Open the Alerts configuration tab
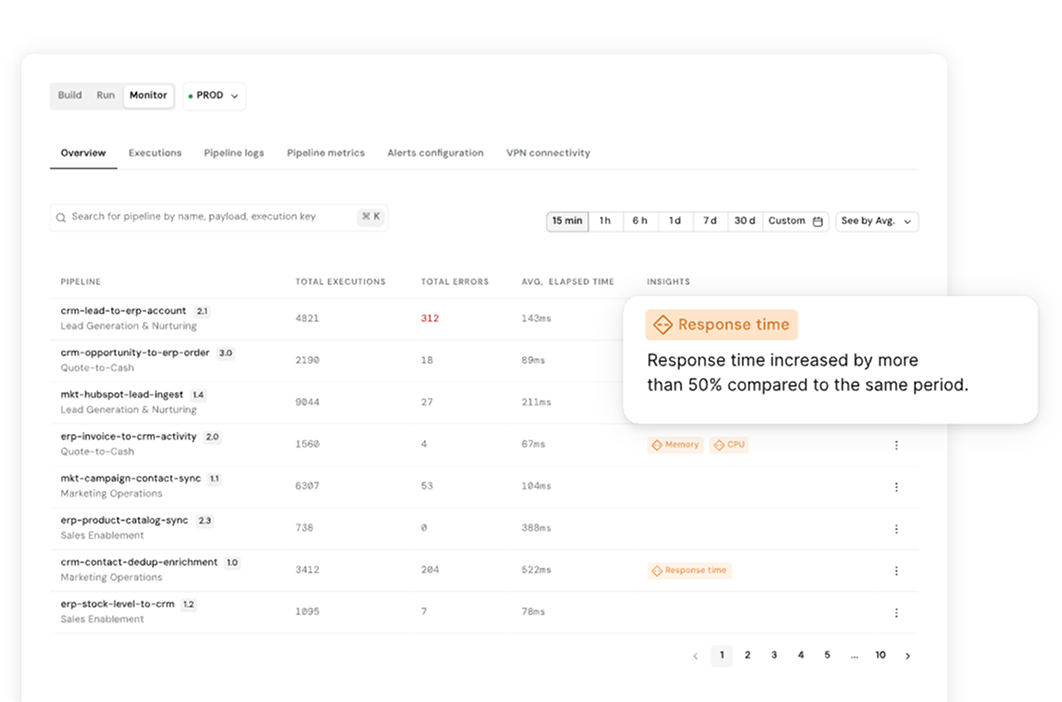This screenshot has height=702, width=1062. pyautogui.click(x=436, y=153)
